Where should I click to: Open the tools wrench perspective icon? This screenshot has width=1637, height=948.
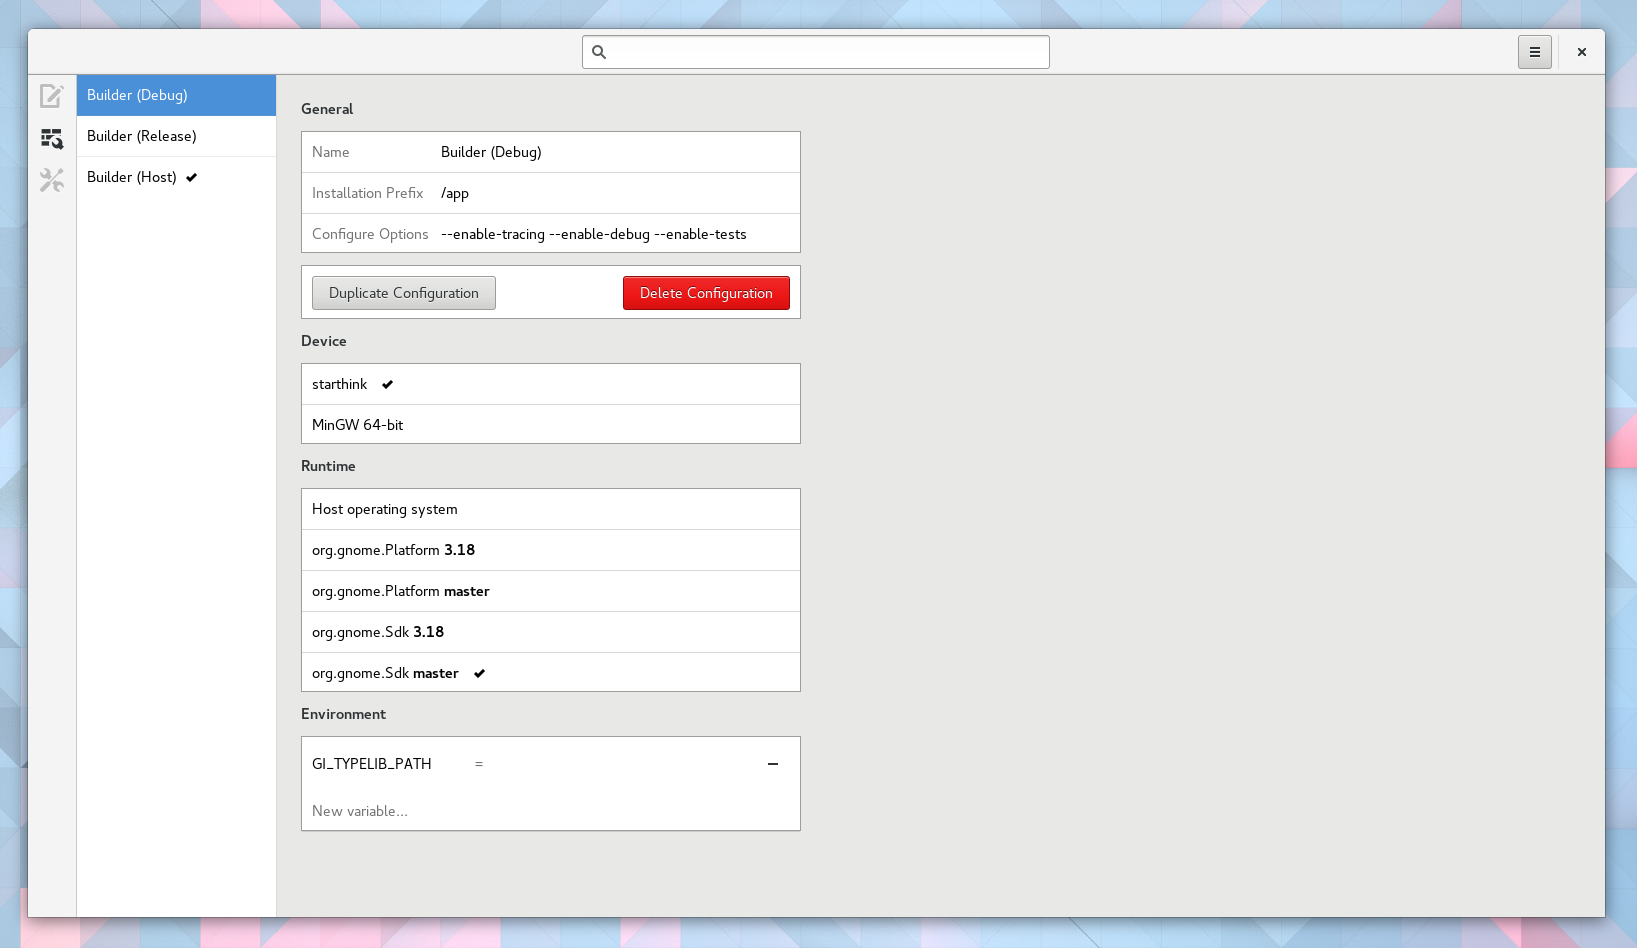tap(52, 180)
